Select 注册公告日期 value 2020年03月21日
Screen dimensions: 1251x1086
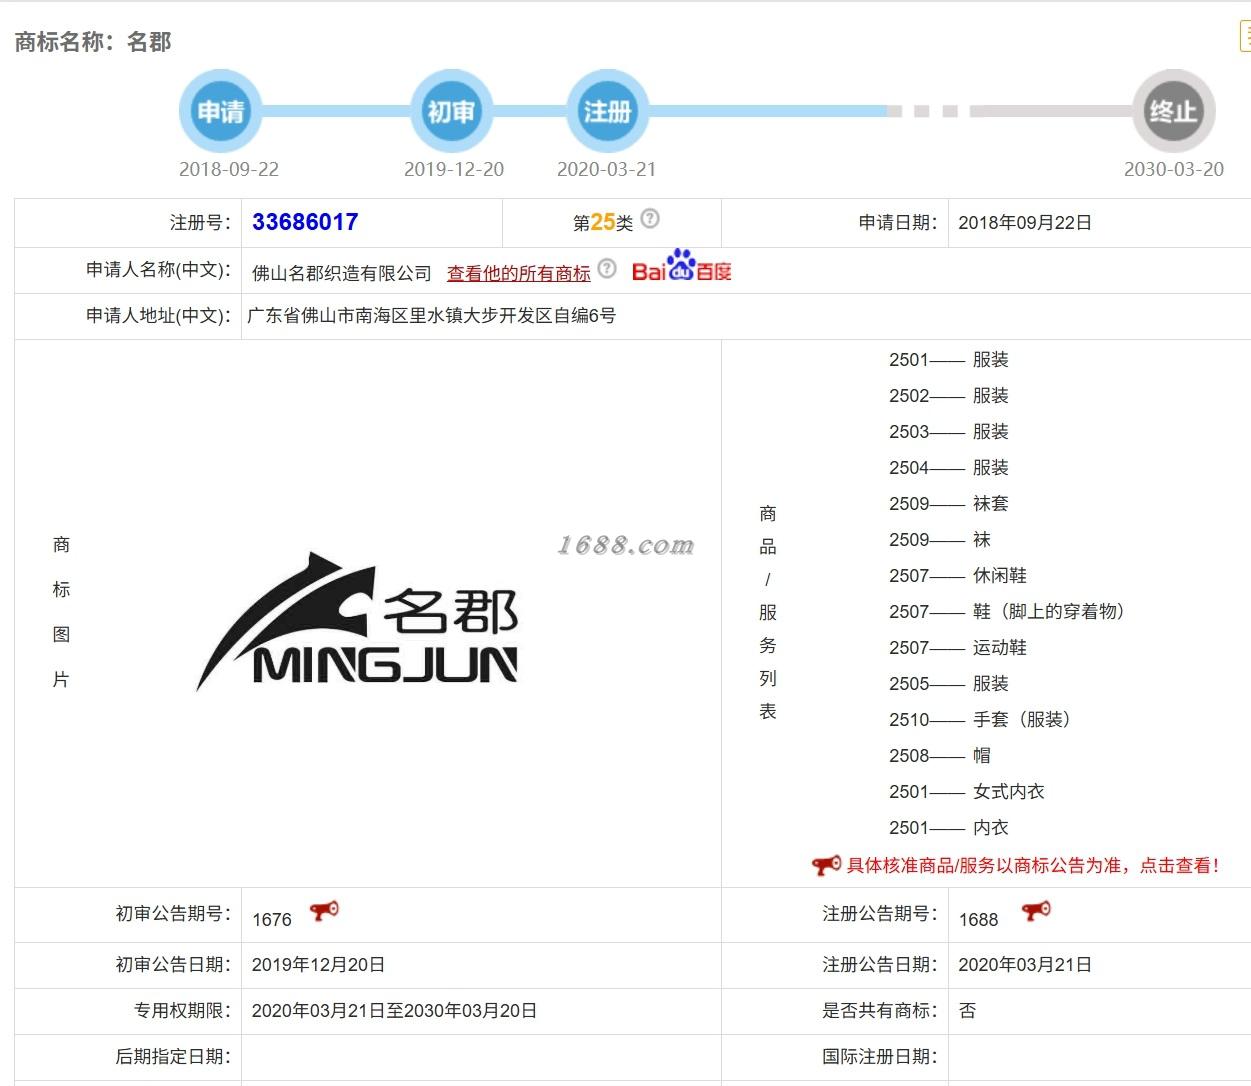[1025, 965]
